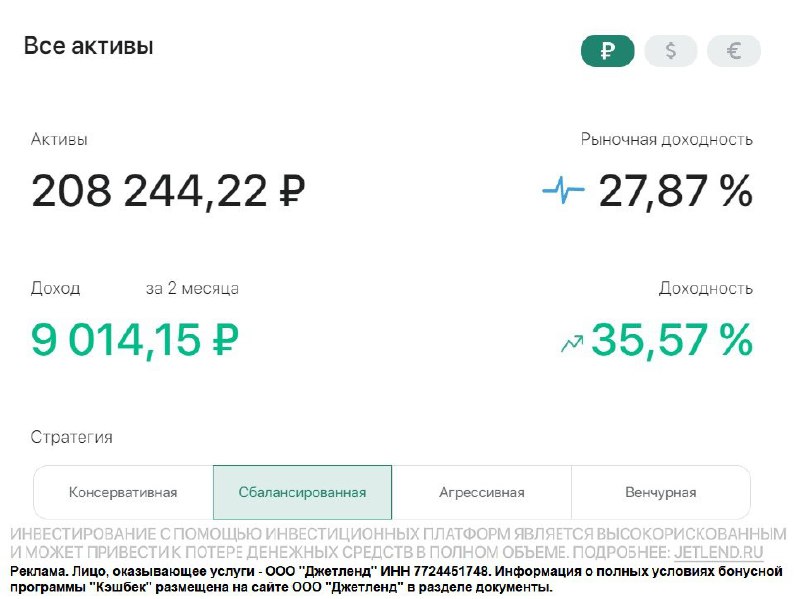Screen dimensions: 800x599
Task: Click the 208 244,22 ₽ assets value
Action: point(168,190)
